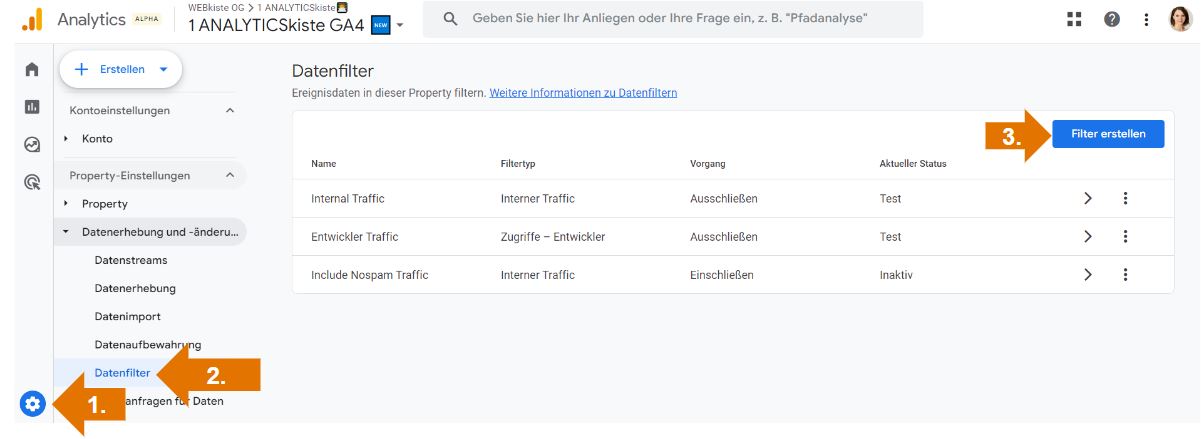This screenshot has width=1201, height=439.
Task: Click the search magnifier icon
Action: coord(451,19)
